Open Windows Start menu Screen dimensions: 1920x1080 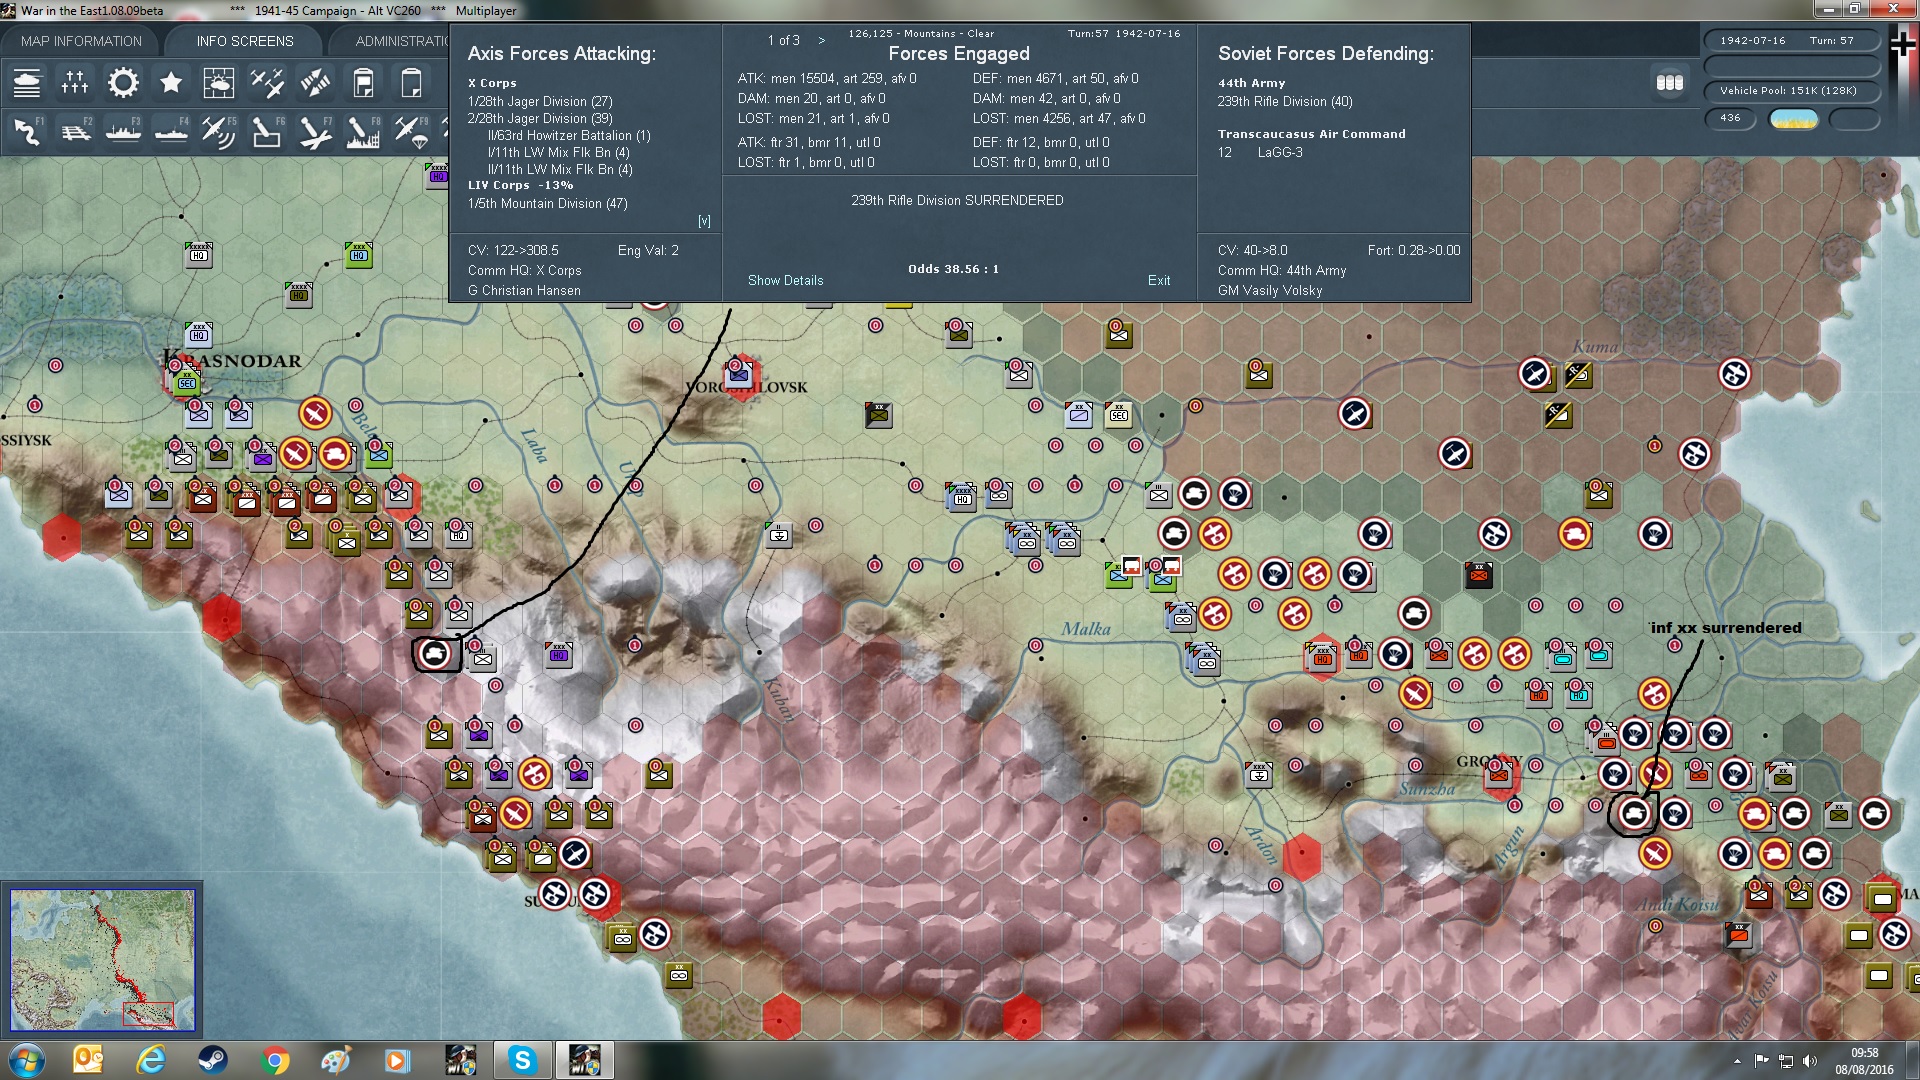(27, 1060)
